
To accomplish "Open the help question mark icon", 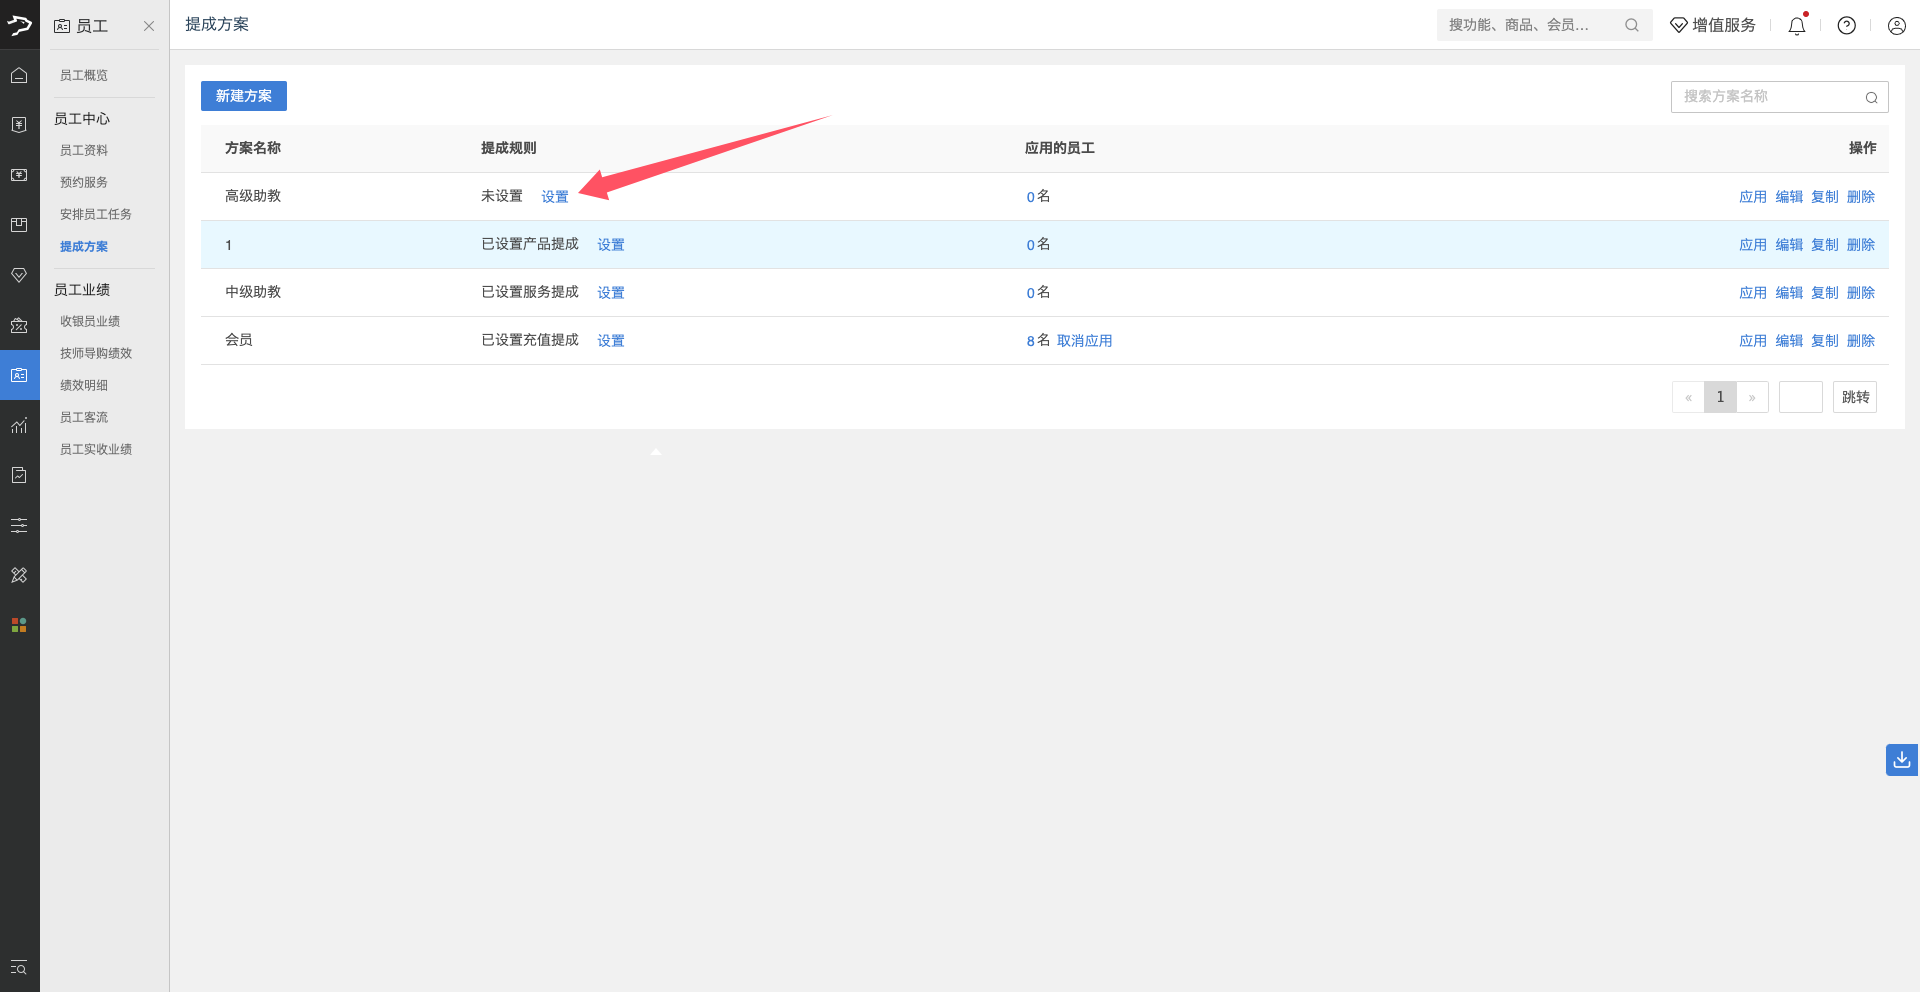I will pyautogui.click(x=1847, y=25).
